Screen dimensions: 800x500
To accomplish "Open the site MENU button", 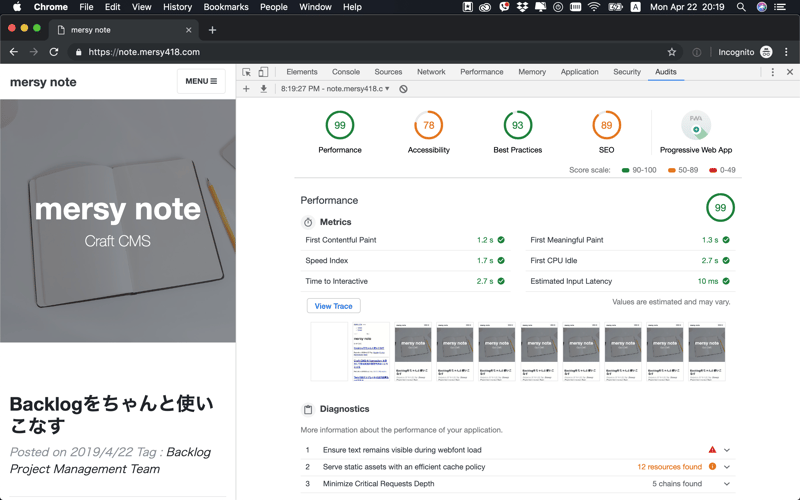I will [201, 81].
